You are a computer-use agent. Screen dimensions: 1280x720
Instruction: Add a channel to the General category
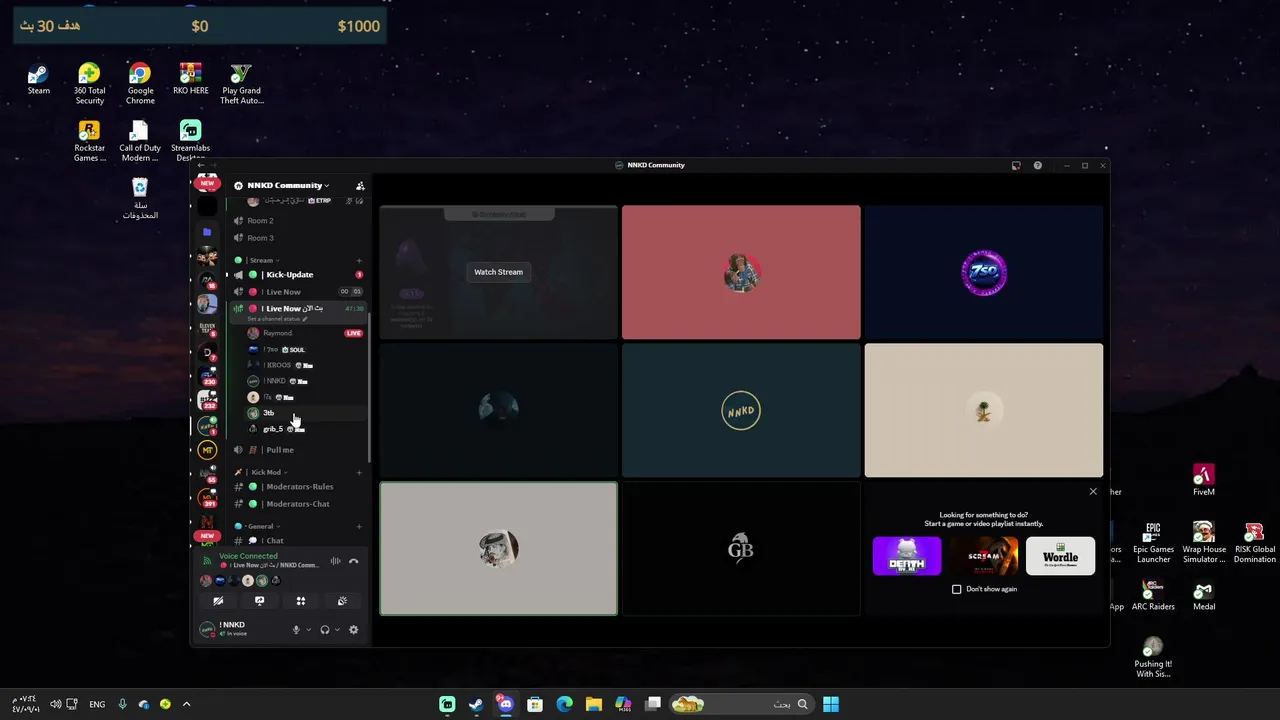pyautogui.click(x=359, y=526)
